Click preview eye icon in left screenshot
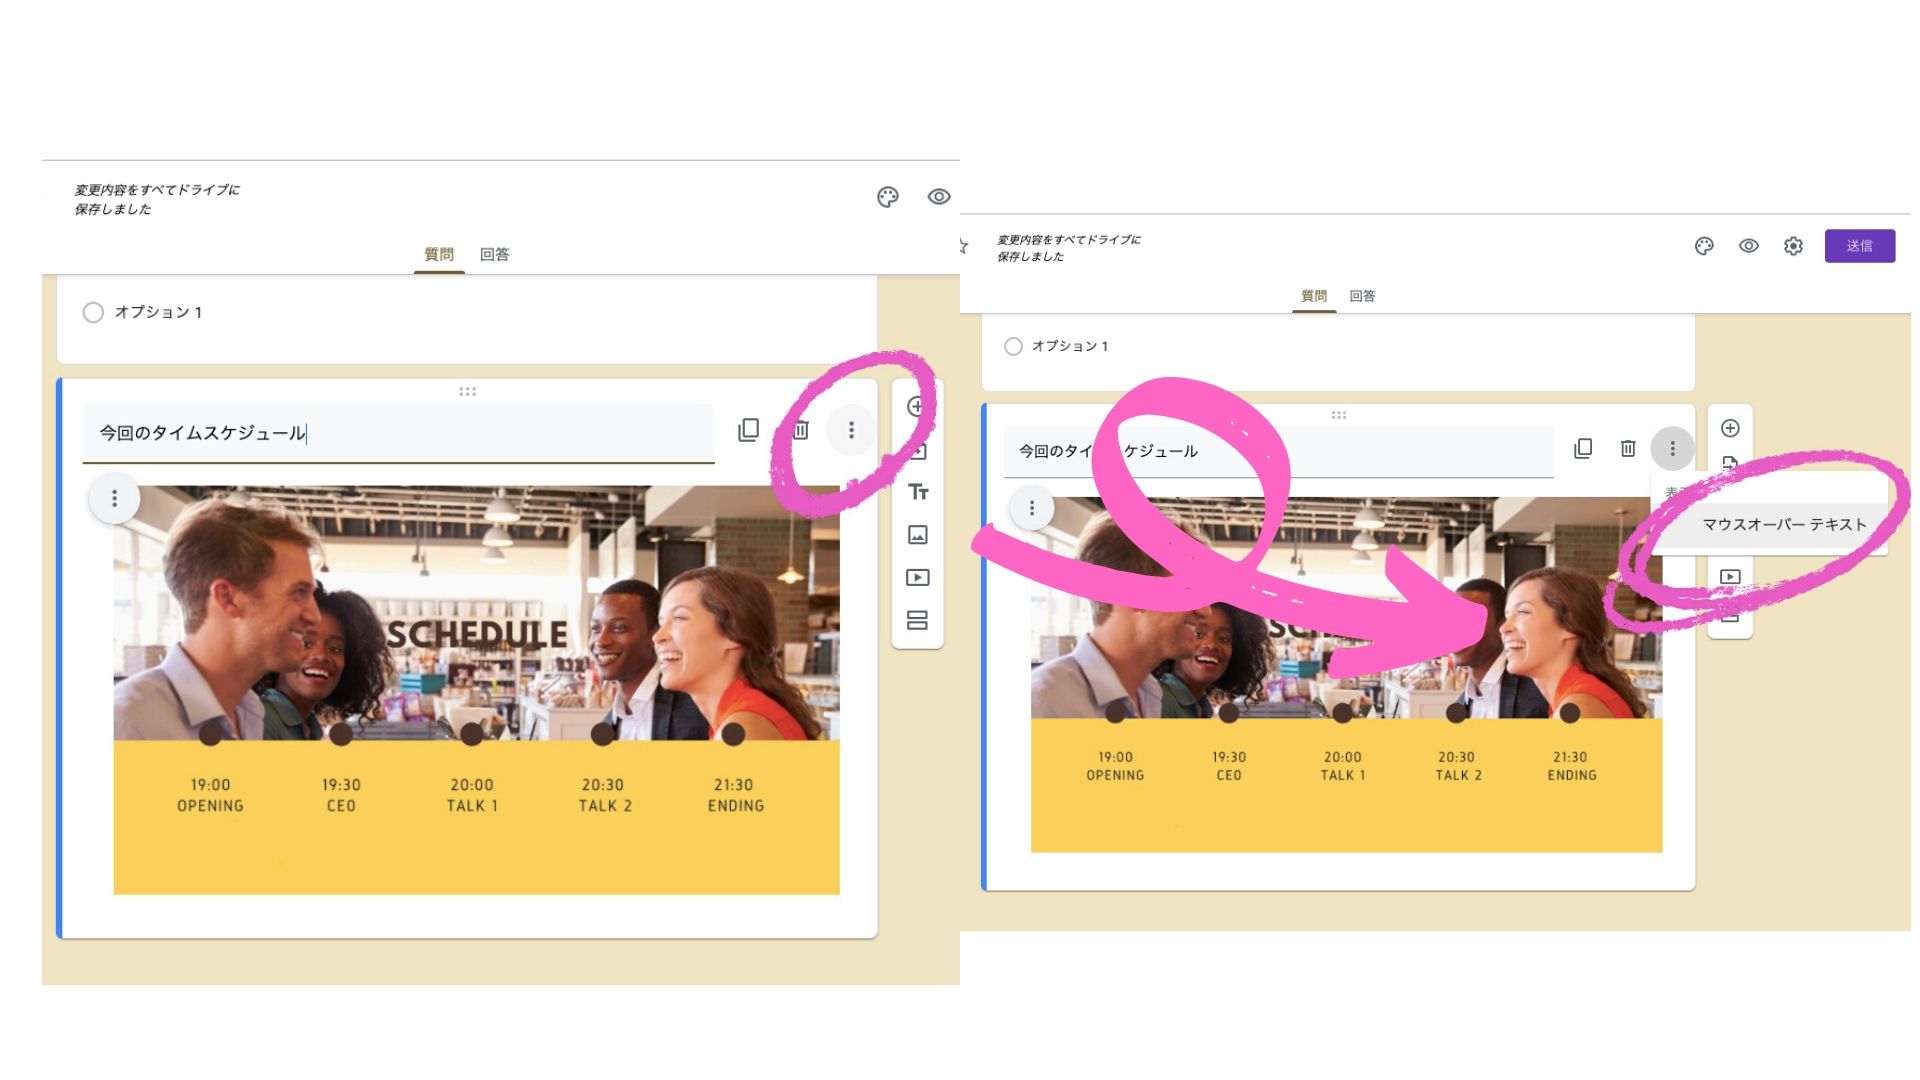This screenshot has width=1920, height=1080. tap(938, 197)
